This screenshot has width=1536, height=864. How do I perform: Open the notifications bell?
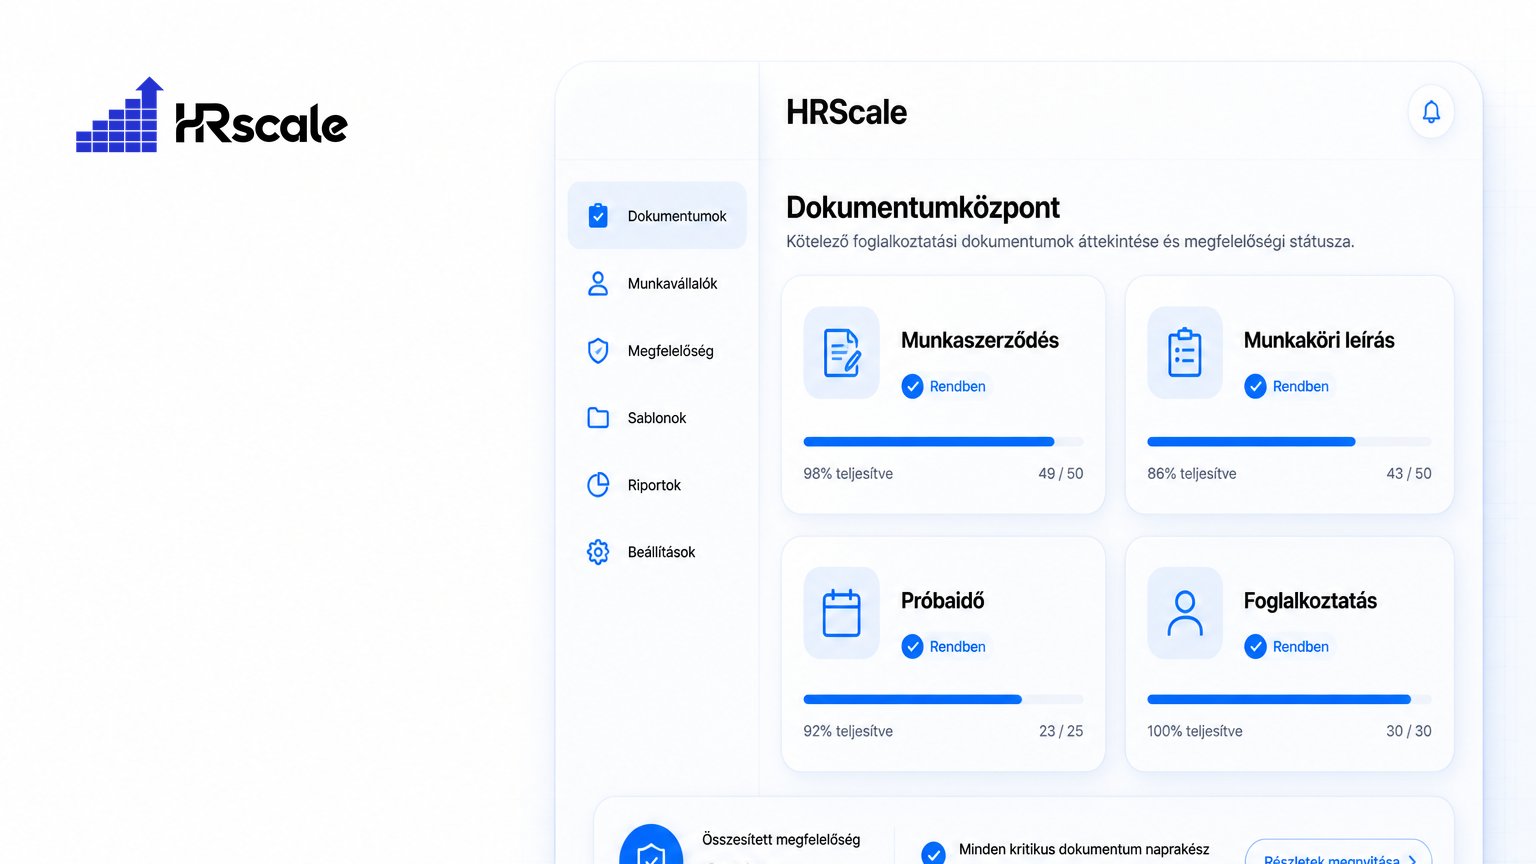(1431, 112)
